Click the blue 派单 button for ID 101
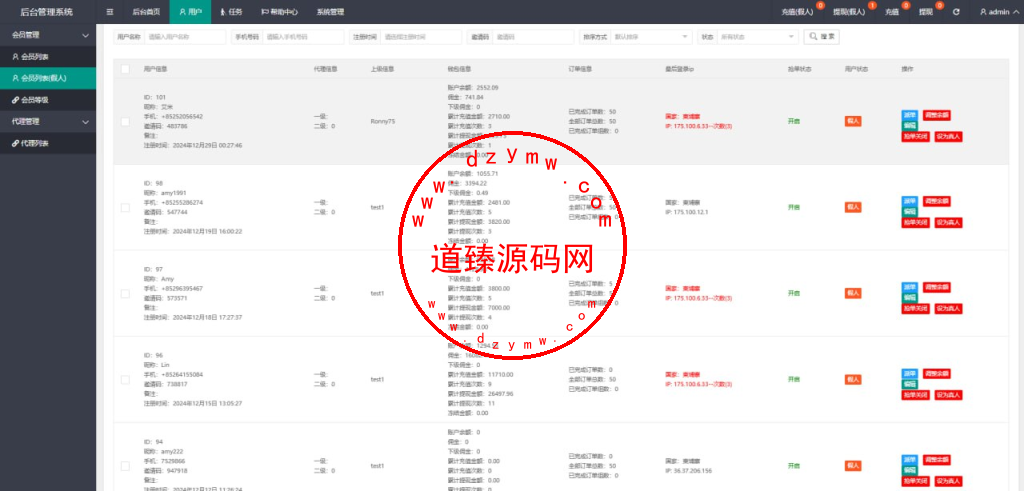Image resolution: width=1024 pixels, height=491 pixels. click(910, 115)
